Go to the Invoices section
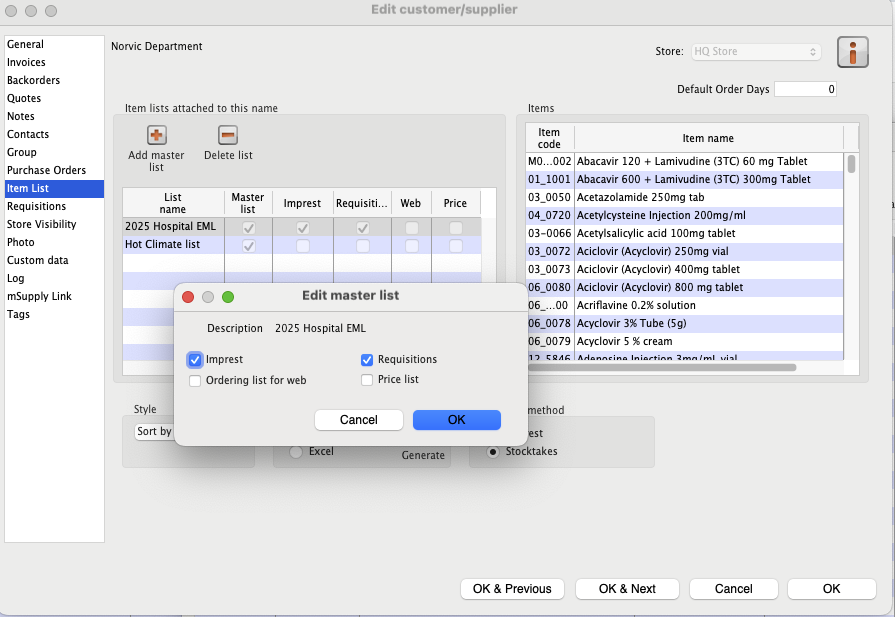 (26, 62)
